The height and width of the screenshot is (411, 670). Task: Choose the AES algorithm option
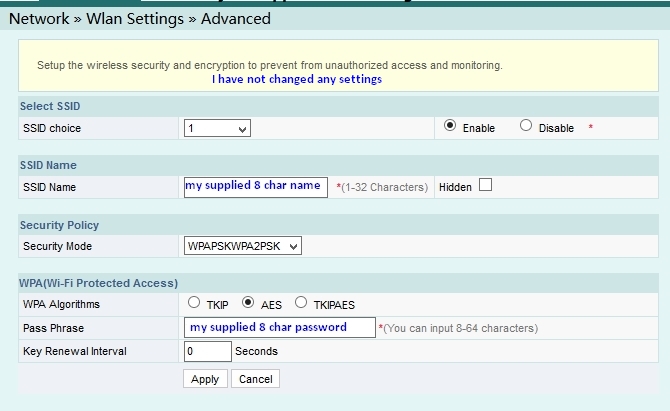(x=248, y=302)
